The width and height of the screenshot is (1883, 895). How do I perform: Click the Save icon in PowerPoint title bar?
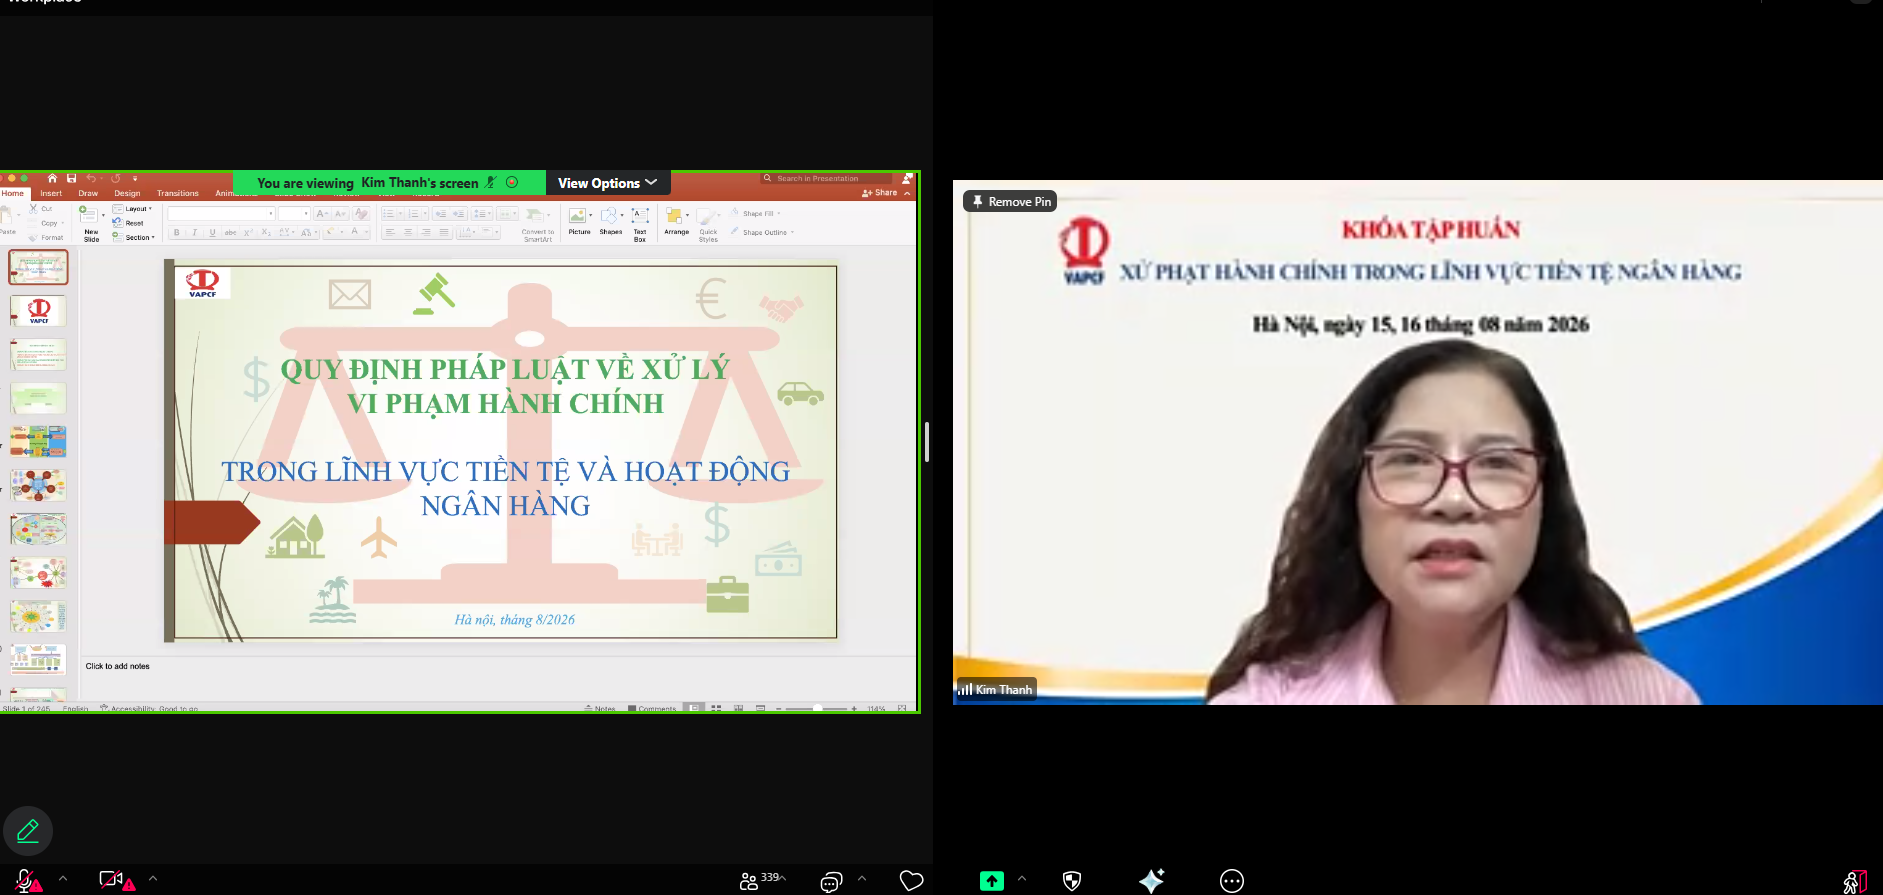click(71, 178)
